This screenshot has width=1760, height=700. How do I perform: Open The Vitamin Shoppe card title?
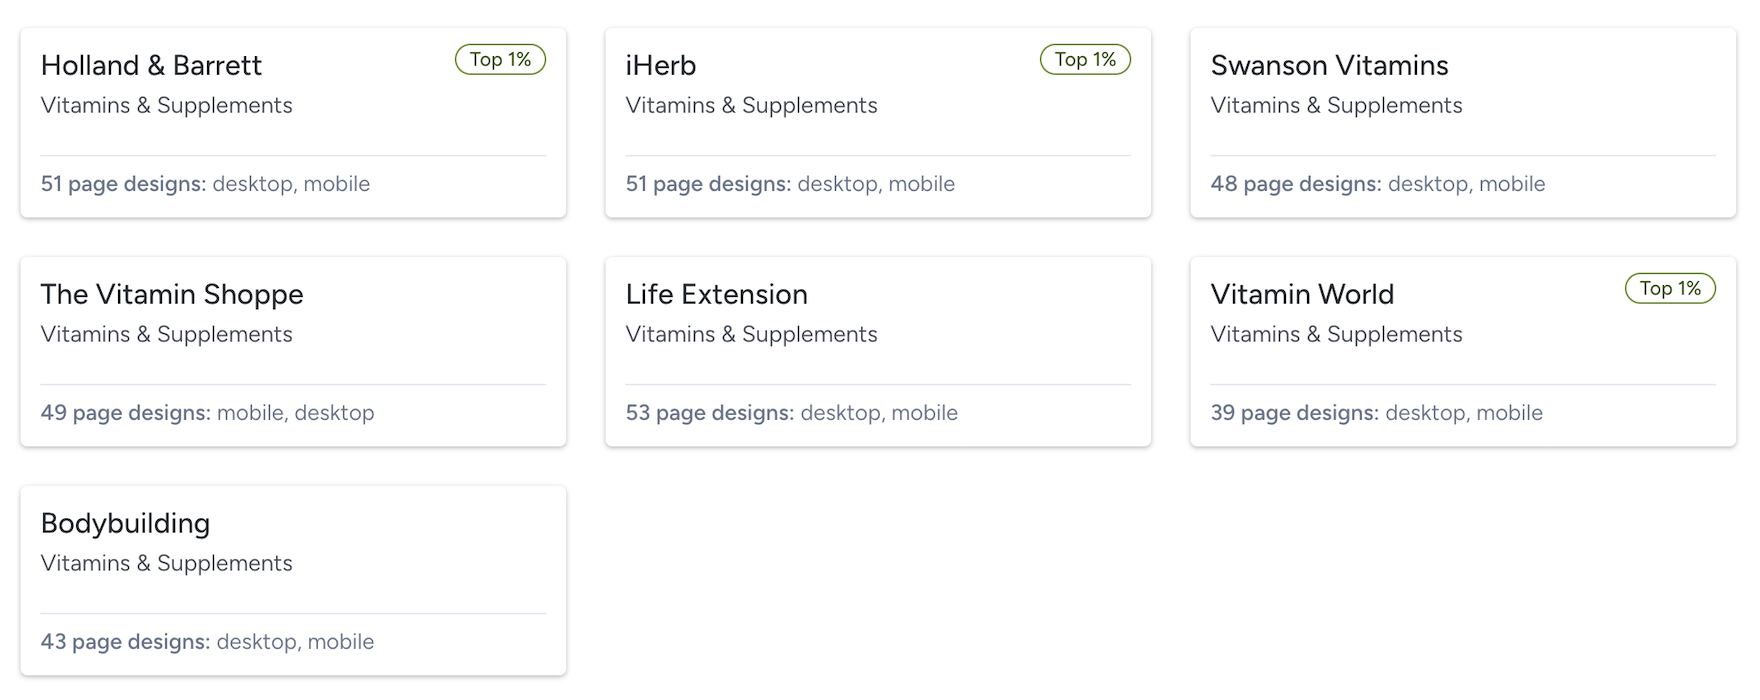(x=172, y=295)
